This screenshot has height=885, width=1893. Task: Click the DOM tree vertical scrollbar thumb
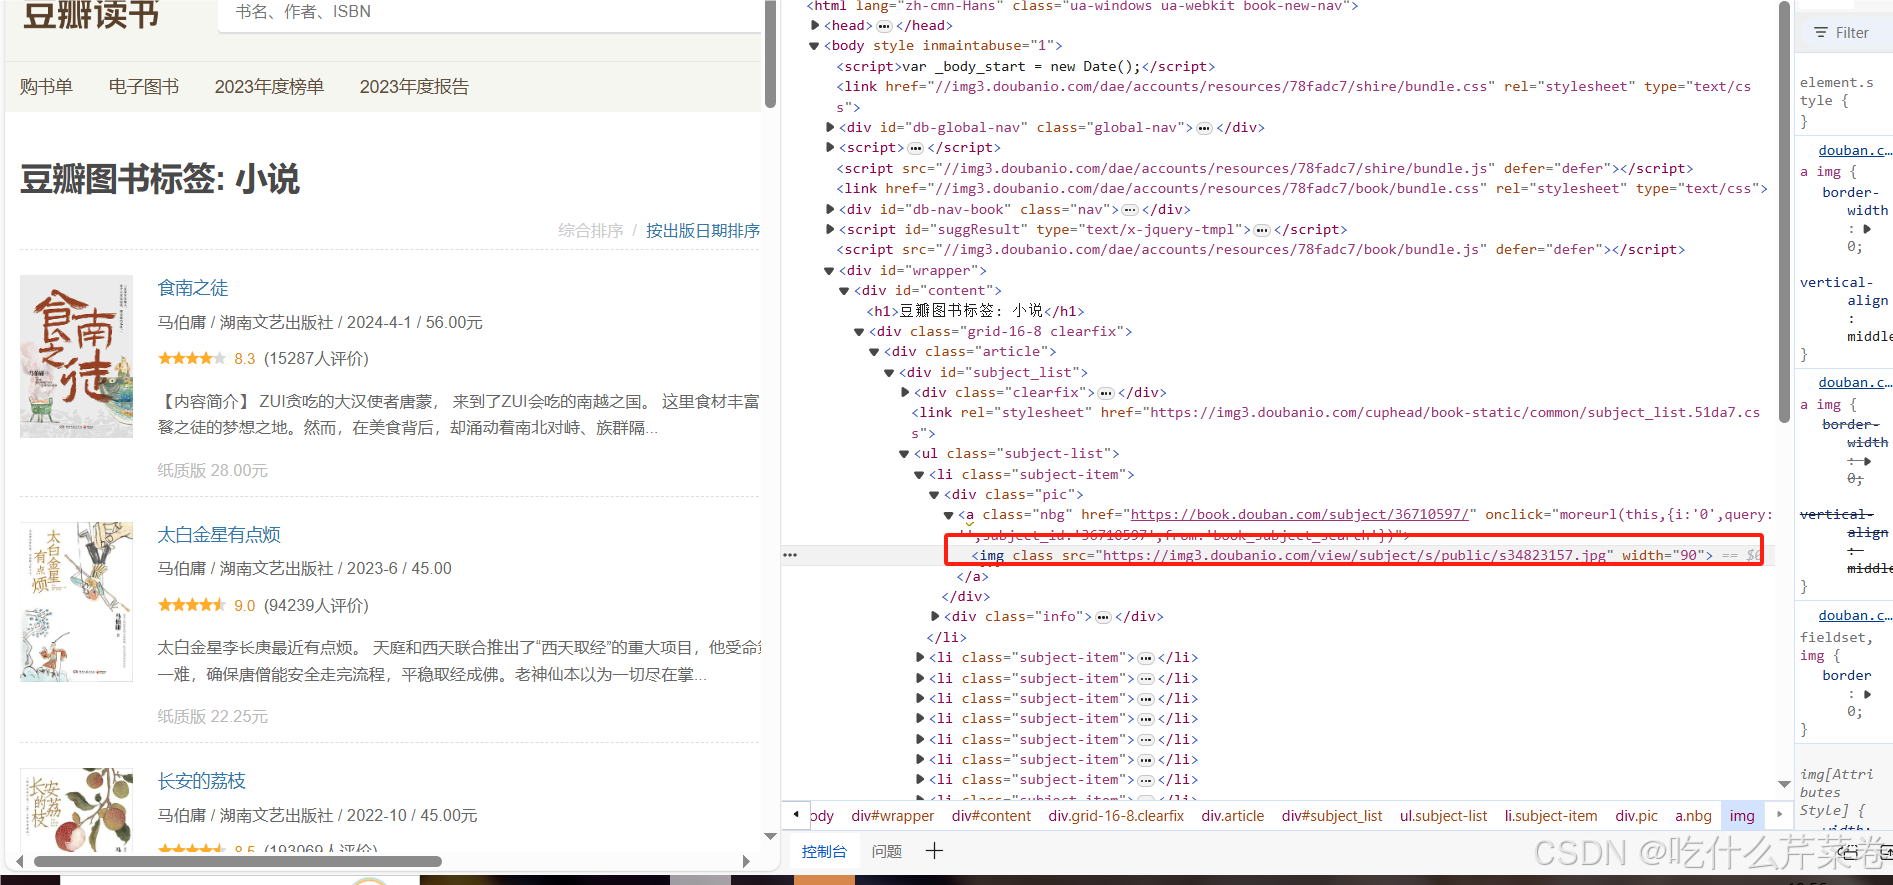1784,212
